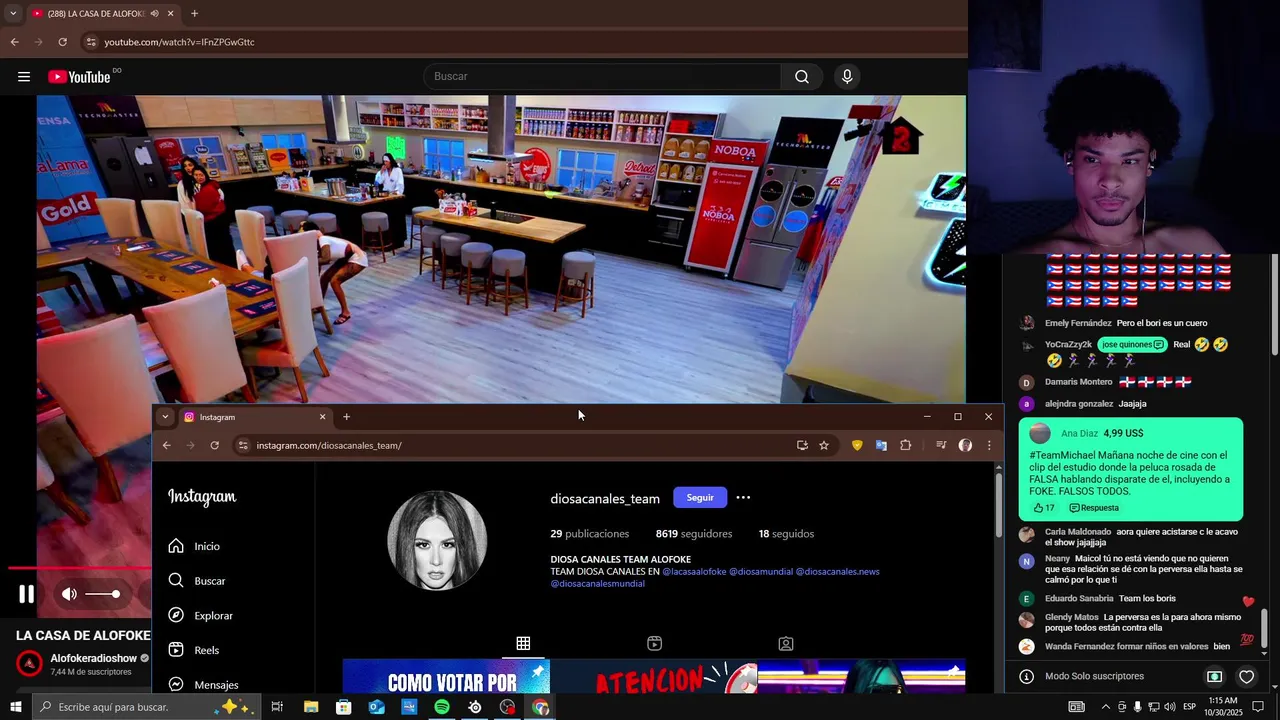Open profile options three-dot menu

[743, 497]
